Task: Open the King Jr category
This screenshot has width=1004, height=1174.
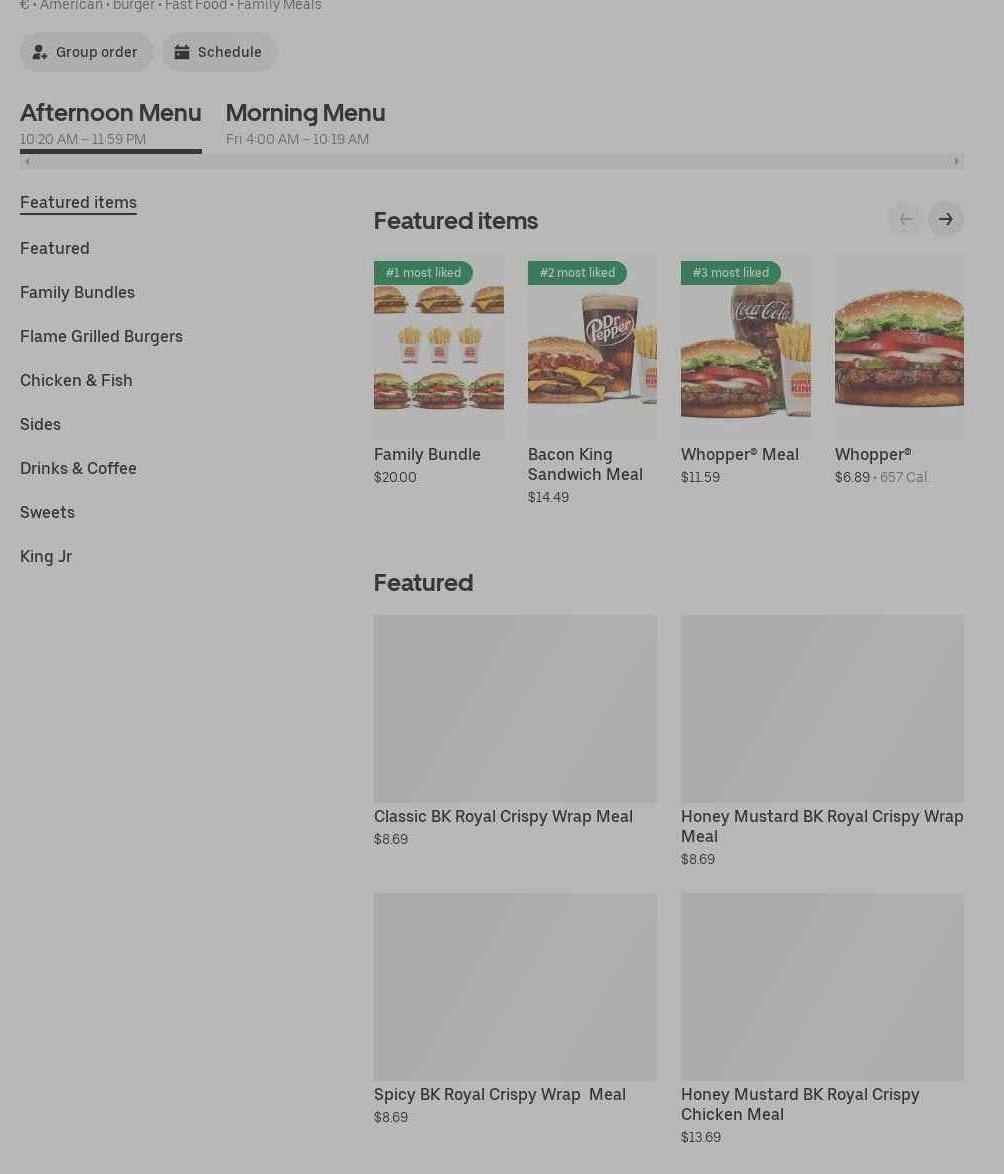Action: (x=46, y=557)
